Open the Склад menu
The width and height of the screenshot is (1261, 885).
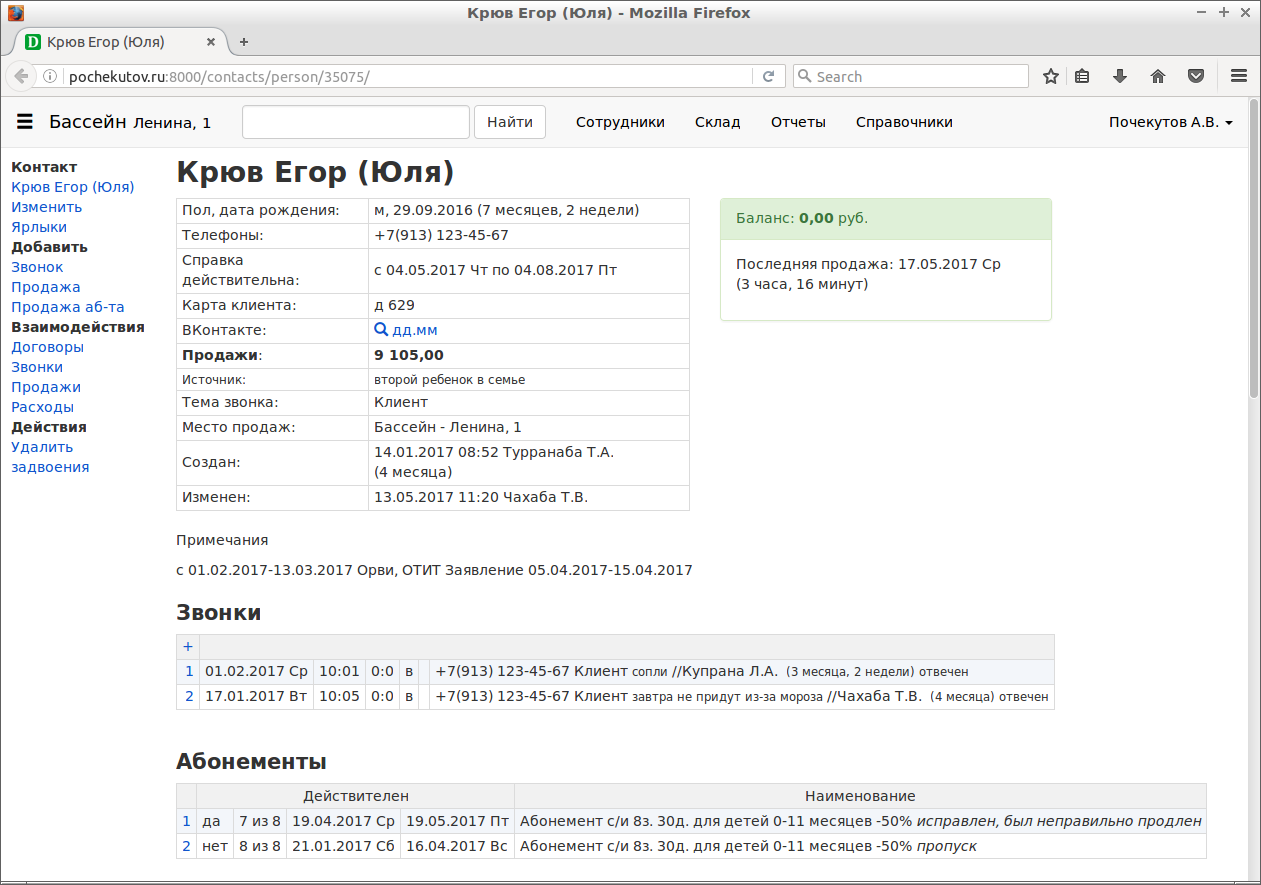click(717, 122)
